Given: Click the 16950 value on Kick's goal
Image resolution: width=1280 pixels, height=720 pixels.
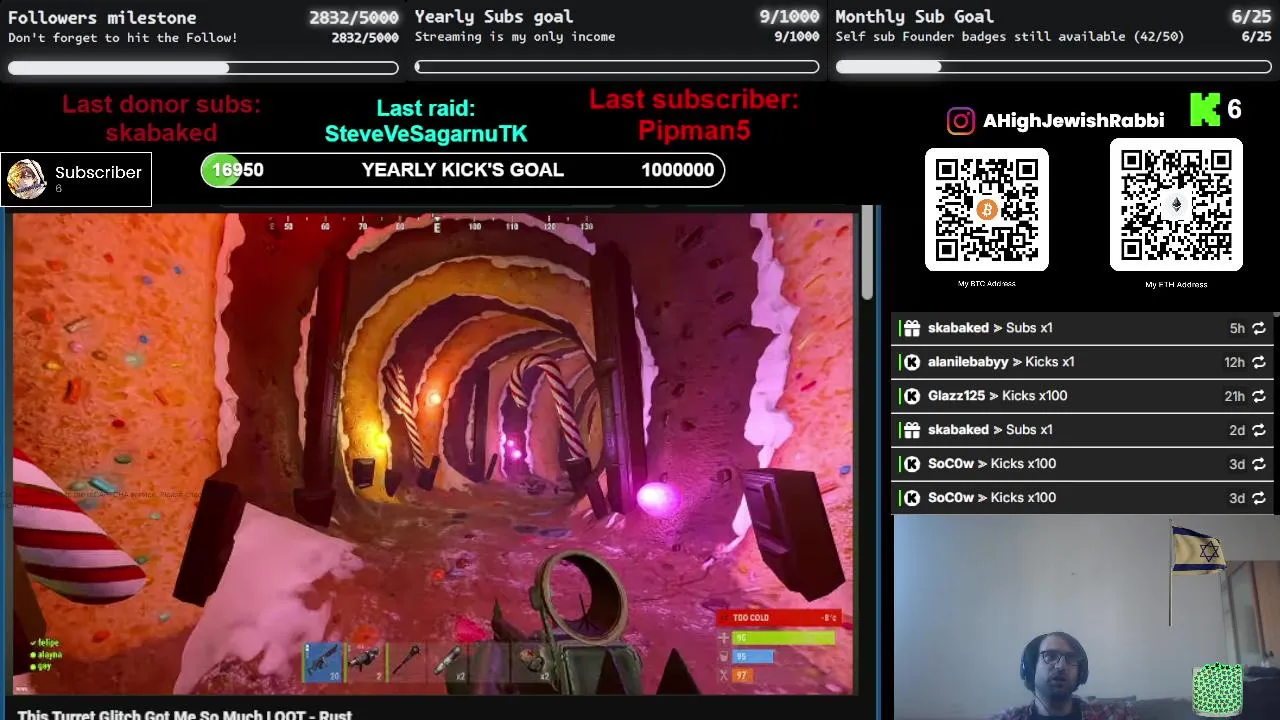Looking at the screenshot, I should pos(238,170).
